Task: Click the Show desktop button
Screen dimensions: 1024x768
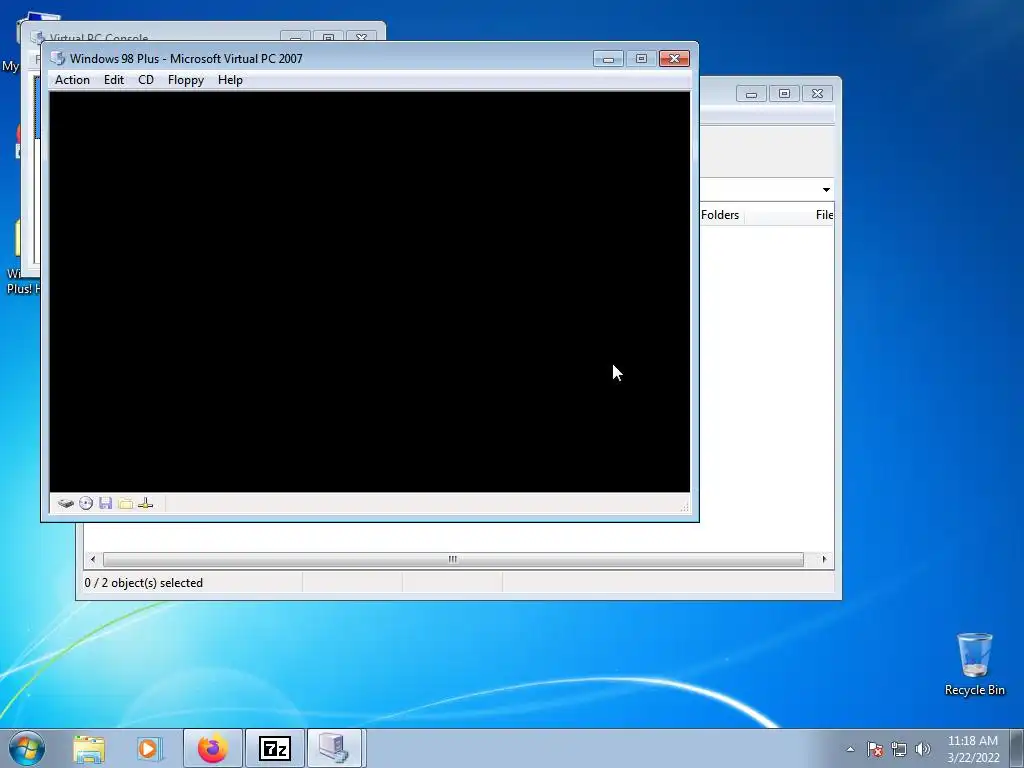Action: [x=1017, y=749]
